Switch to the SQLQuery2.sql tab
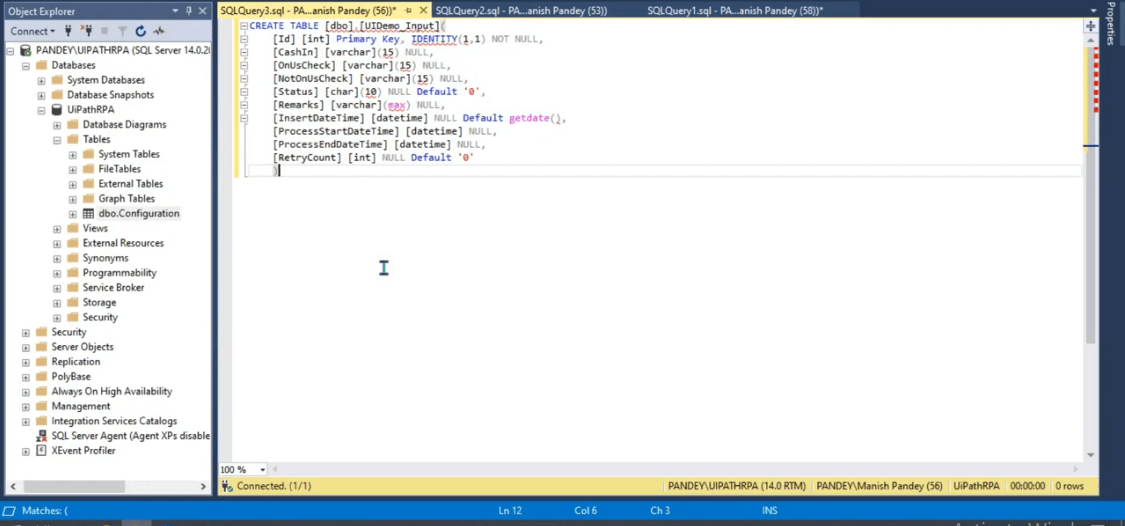Screen dimensions: 1125x526 [x=521, y=11]
